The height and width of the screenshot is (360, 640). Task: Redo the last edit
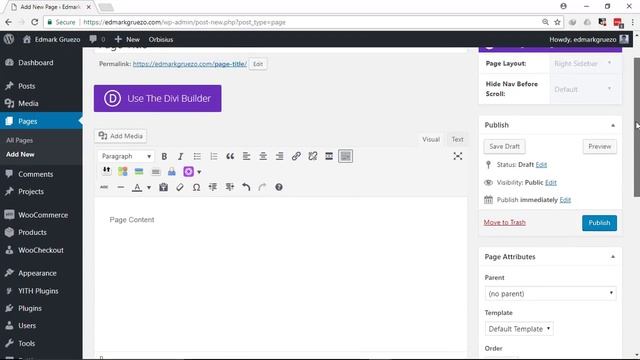(262, 187)
